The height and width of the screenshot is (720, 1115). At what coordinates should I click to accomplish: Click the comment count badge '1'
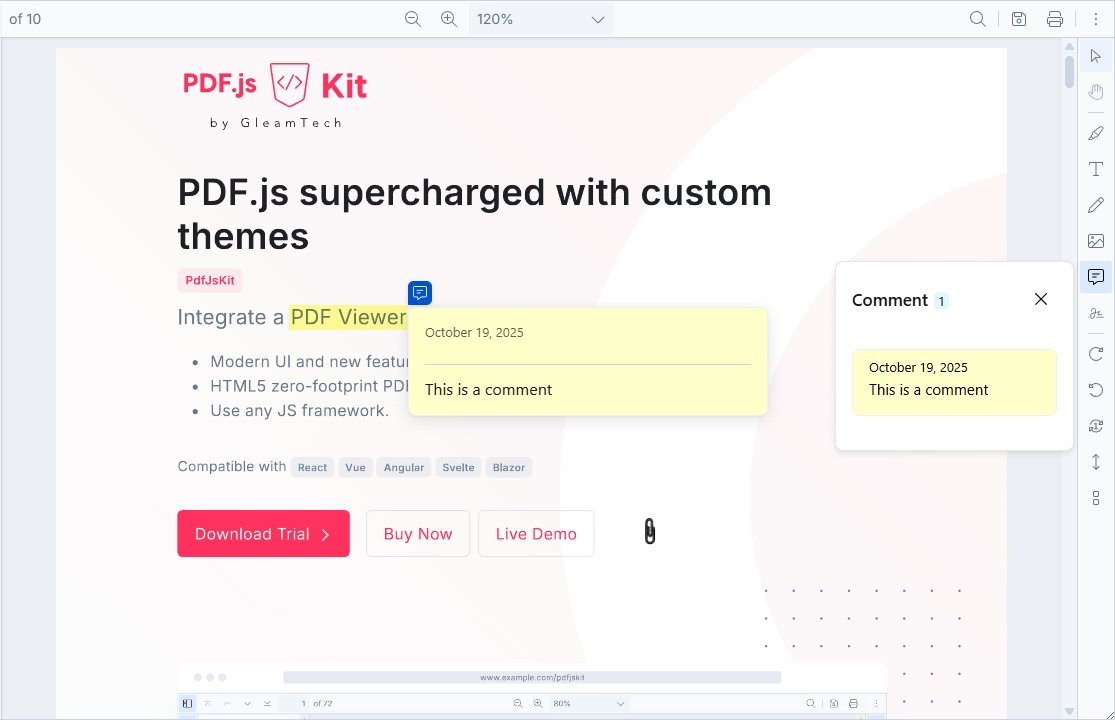coord(941,301)
